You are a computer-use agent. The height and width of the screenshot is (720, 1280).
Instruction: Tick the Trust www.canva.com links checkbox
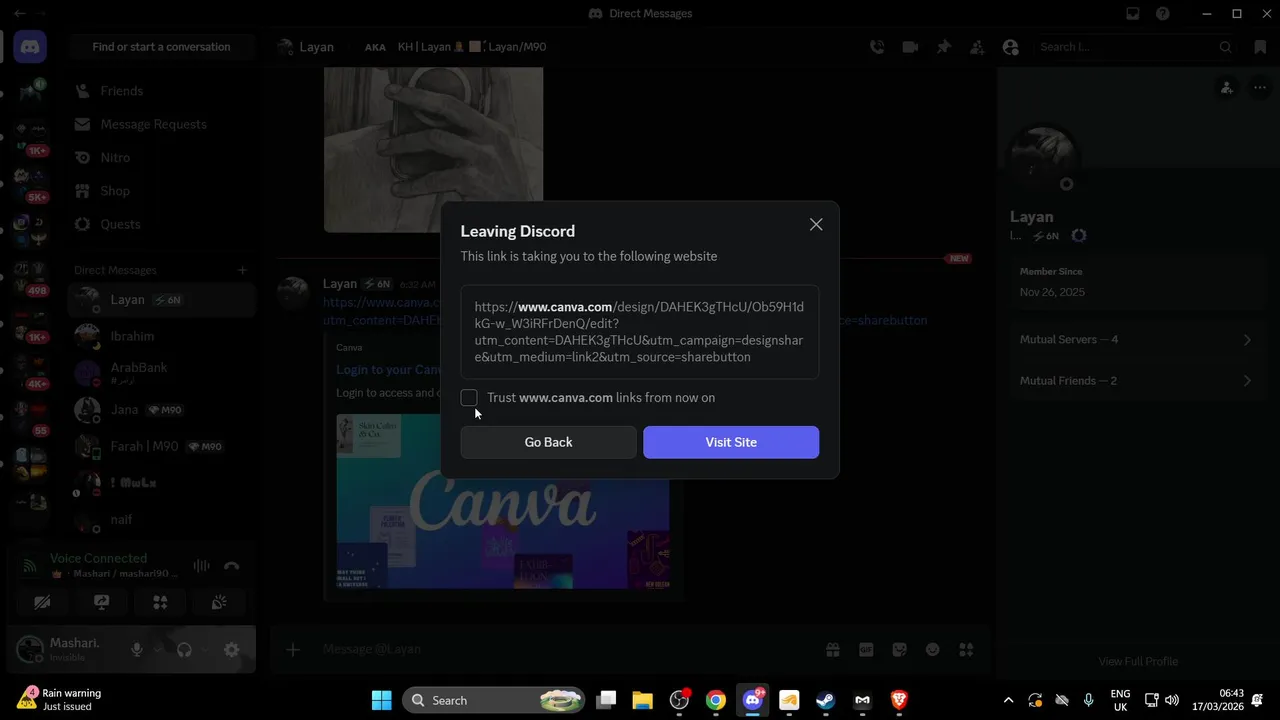pos(469,398)
